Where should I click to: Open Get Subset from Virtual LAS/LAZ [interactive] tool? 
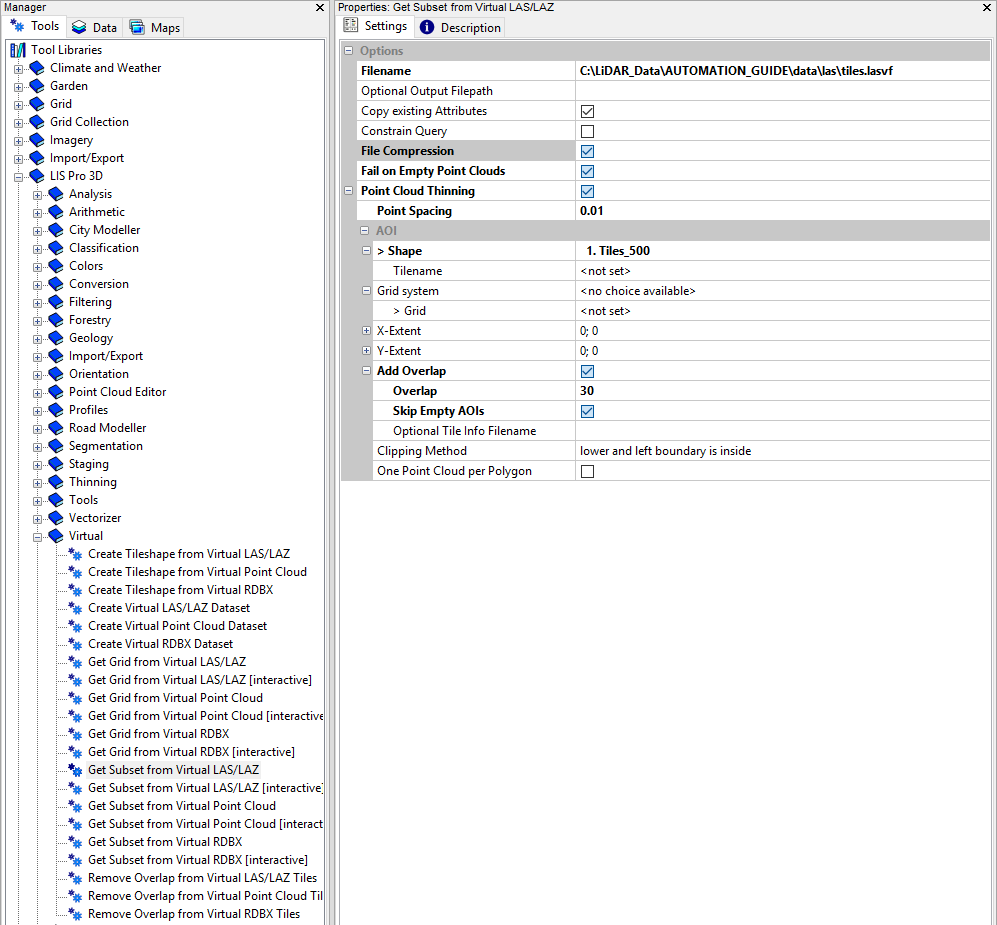point(205,788)
